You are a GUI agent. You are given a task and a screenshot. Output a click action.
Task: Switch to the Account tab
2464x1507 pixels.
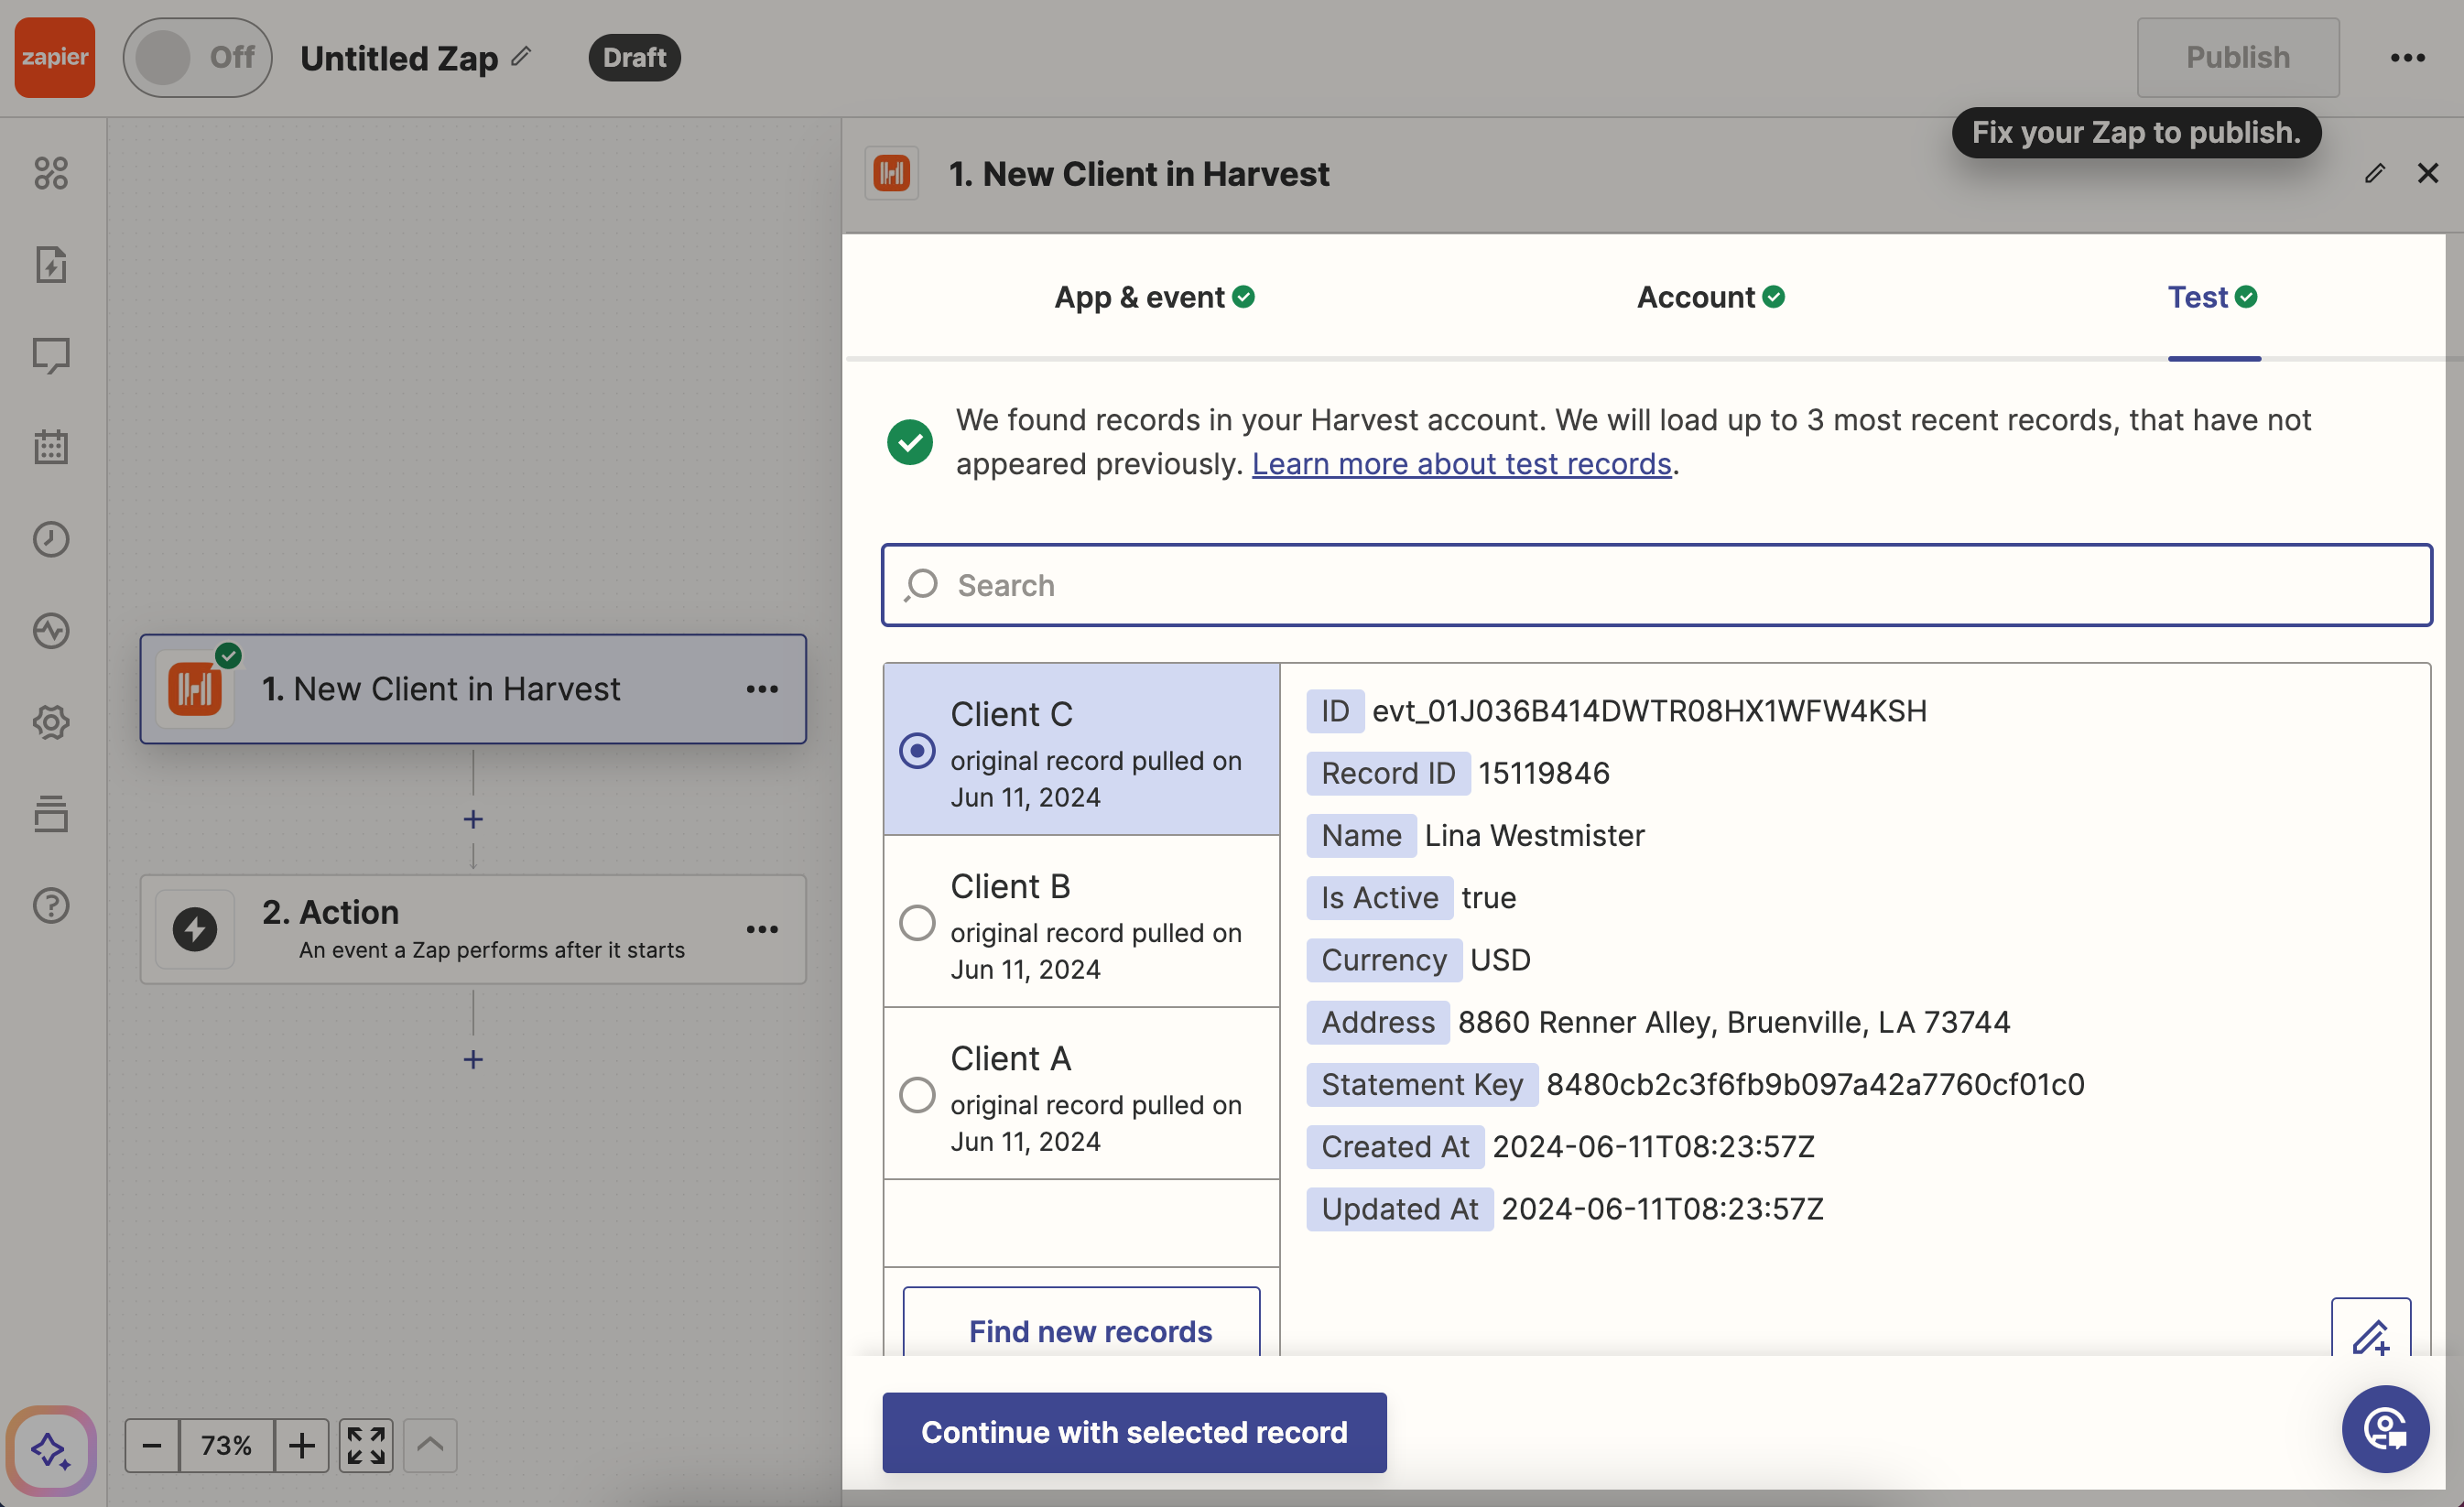(1710, 297)
